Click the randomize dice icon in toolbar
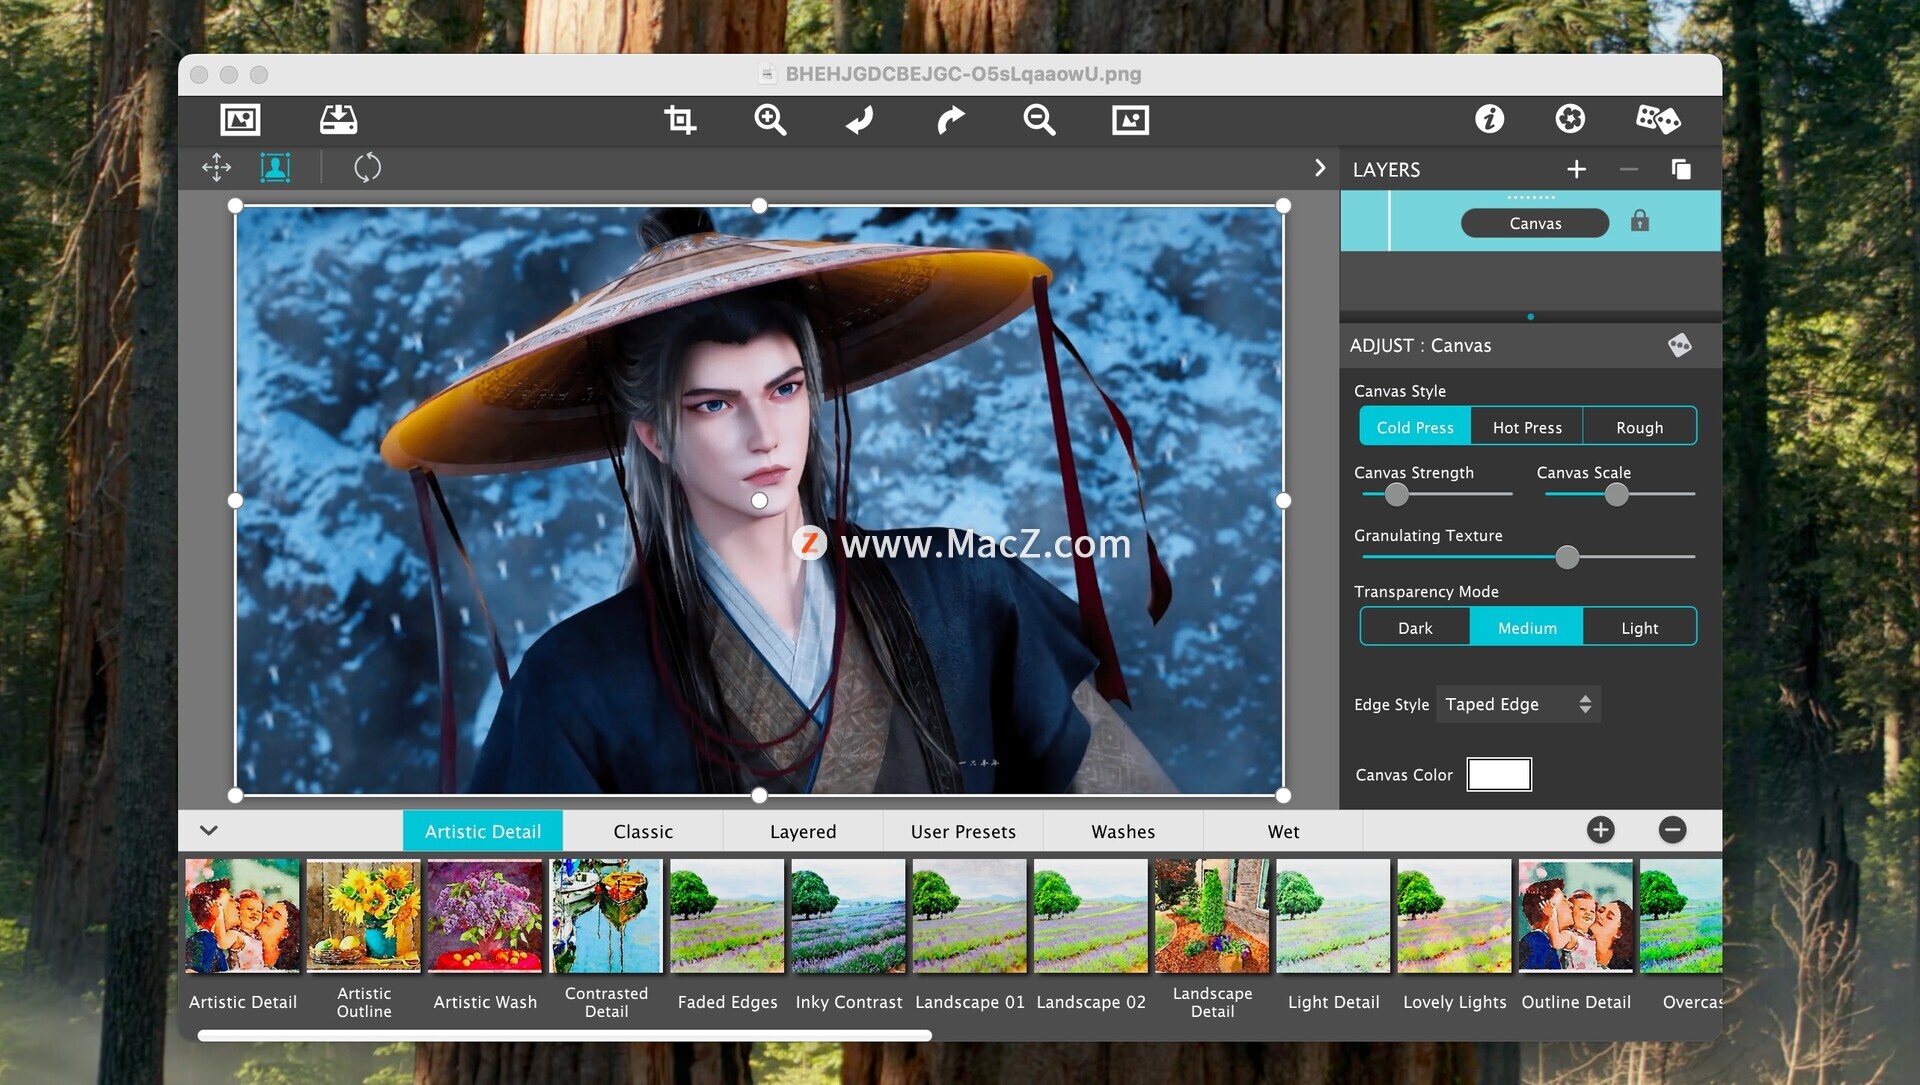1920x1085 pixels. click(x=1658, y=119)
